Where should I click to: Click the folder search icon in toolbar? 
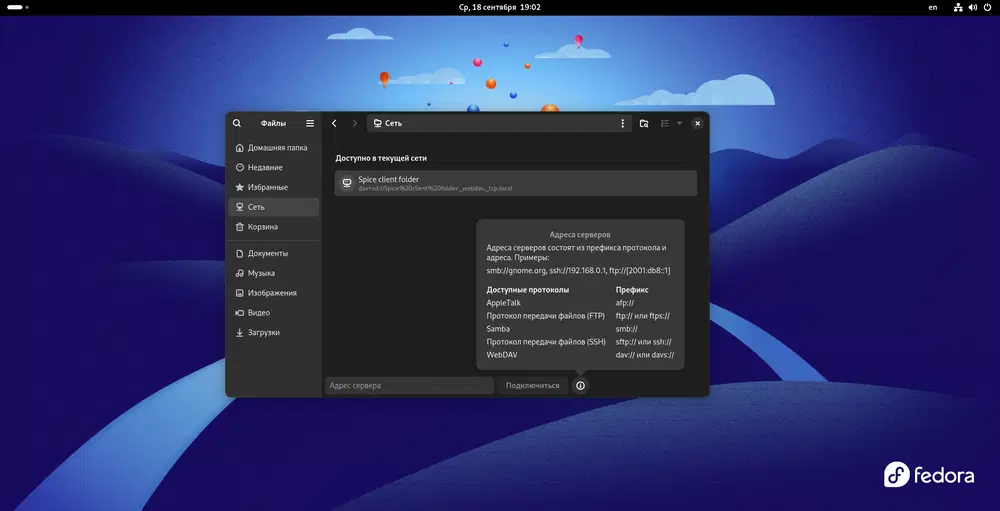tap(644, 123)
